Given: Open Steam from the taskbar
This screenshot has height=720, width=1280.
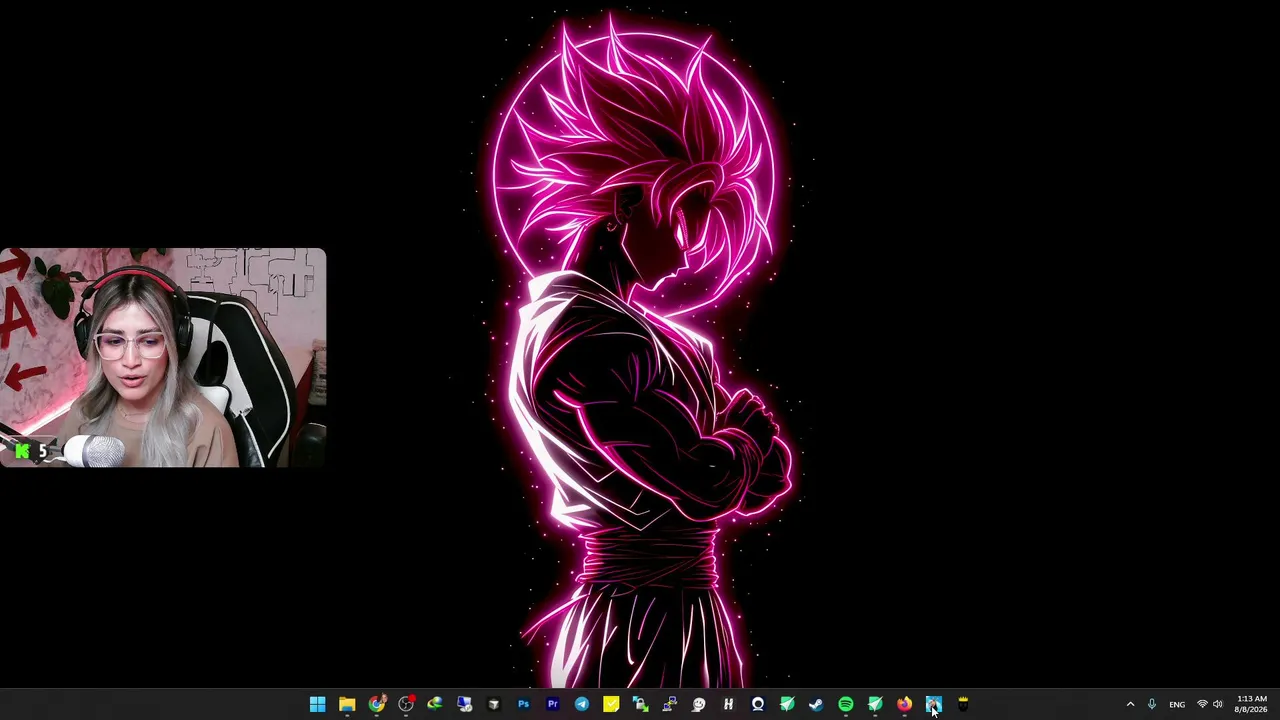Looking at the screenshot, I should tap(816, 705).
